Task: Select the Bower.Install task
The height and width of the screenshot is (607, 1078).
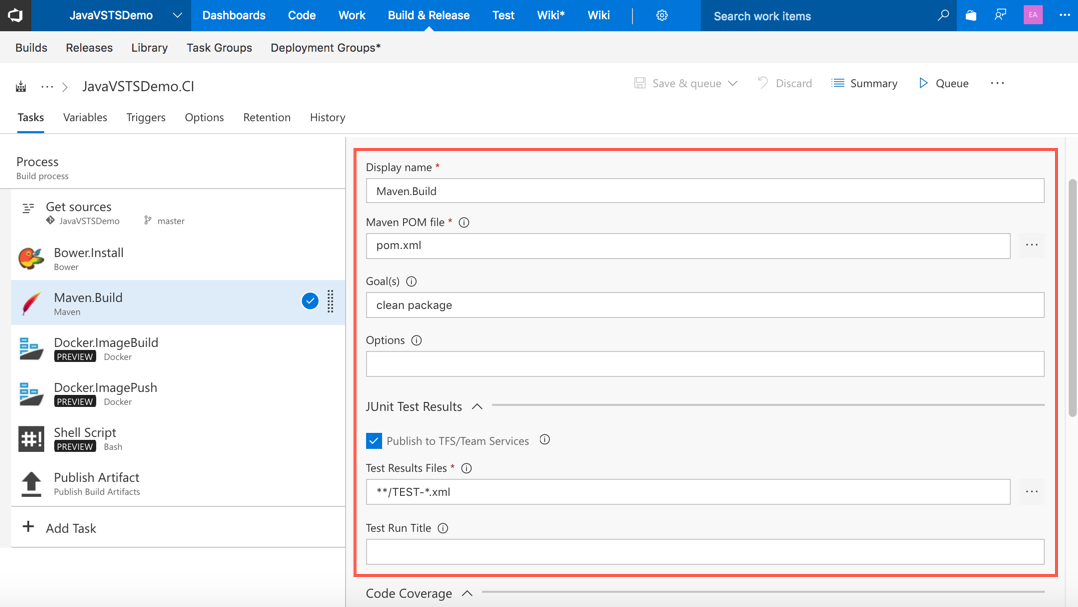Action: 178,258
